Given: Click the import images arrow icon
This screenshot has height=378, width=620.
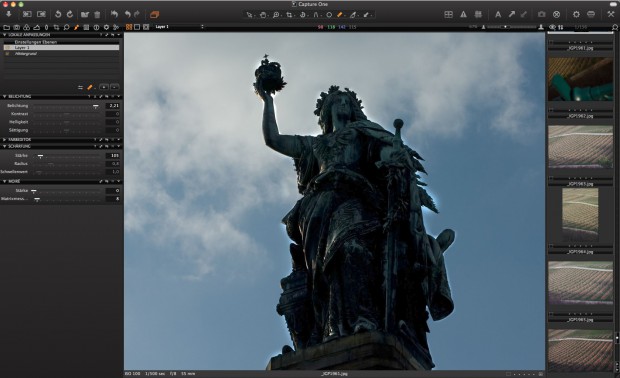Looking at the screenshot, I should click(8, 14).
